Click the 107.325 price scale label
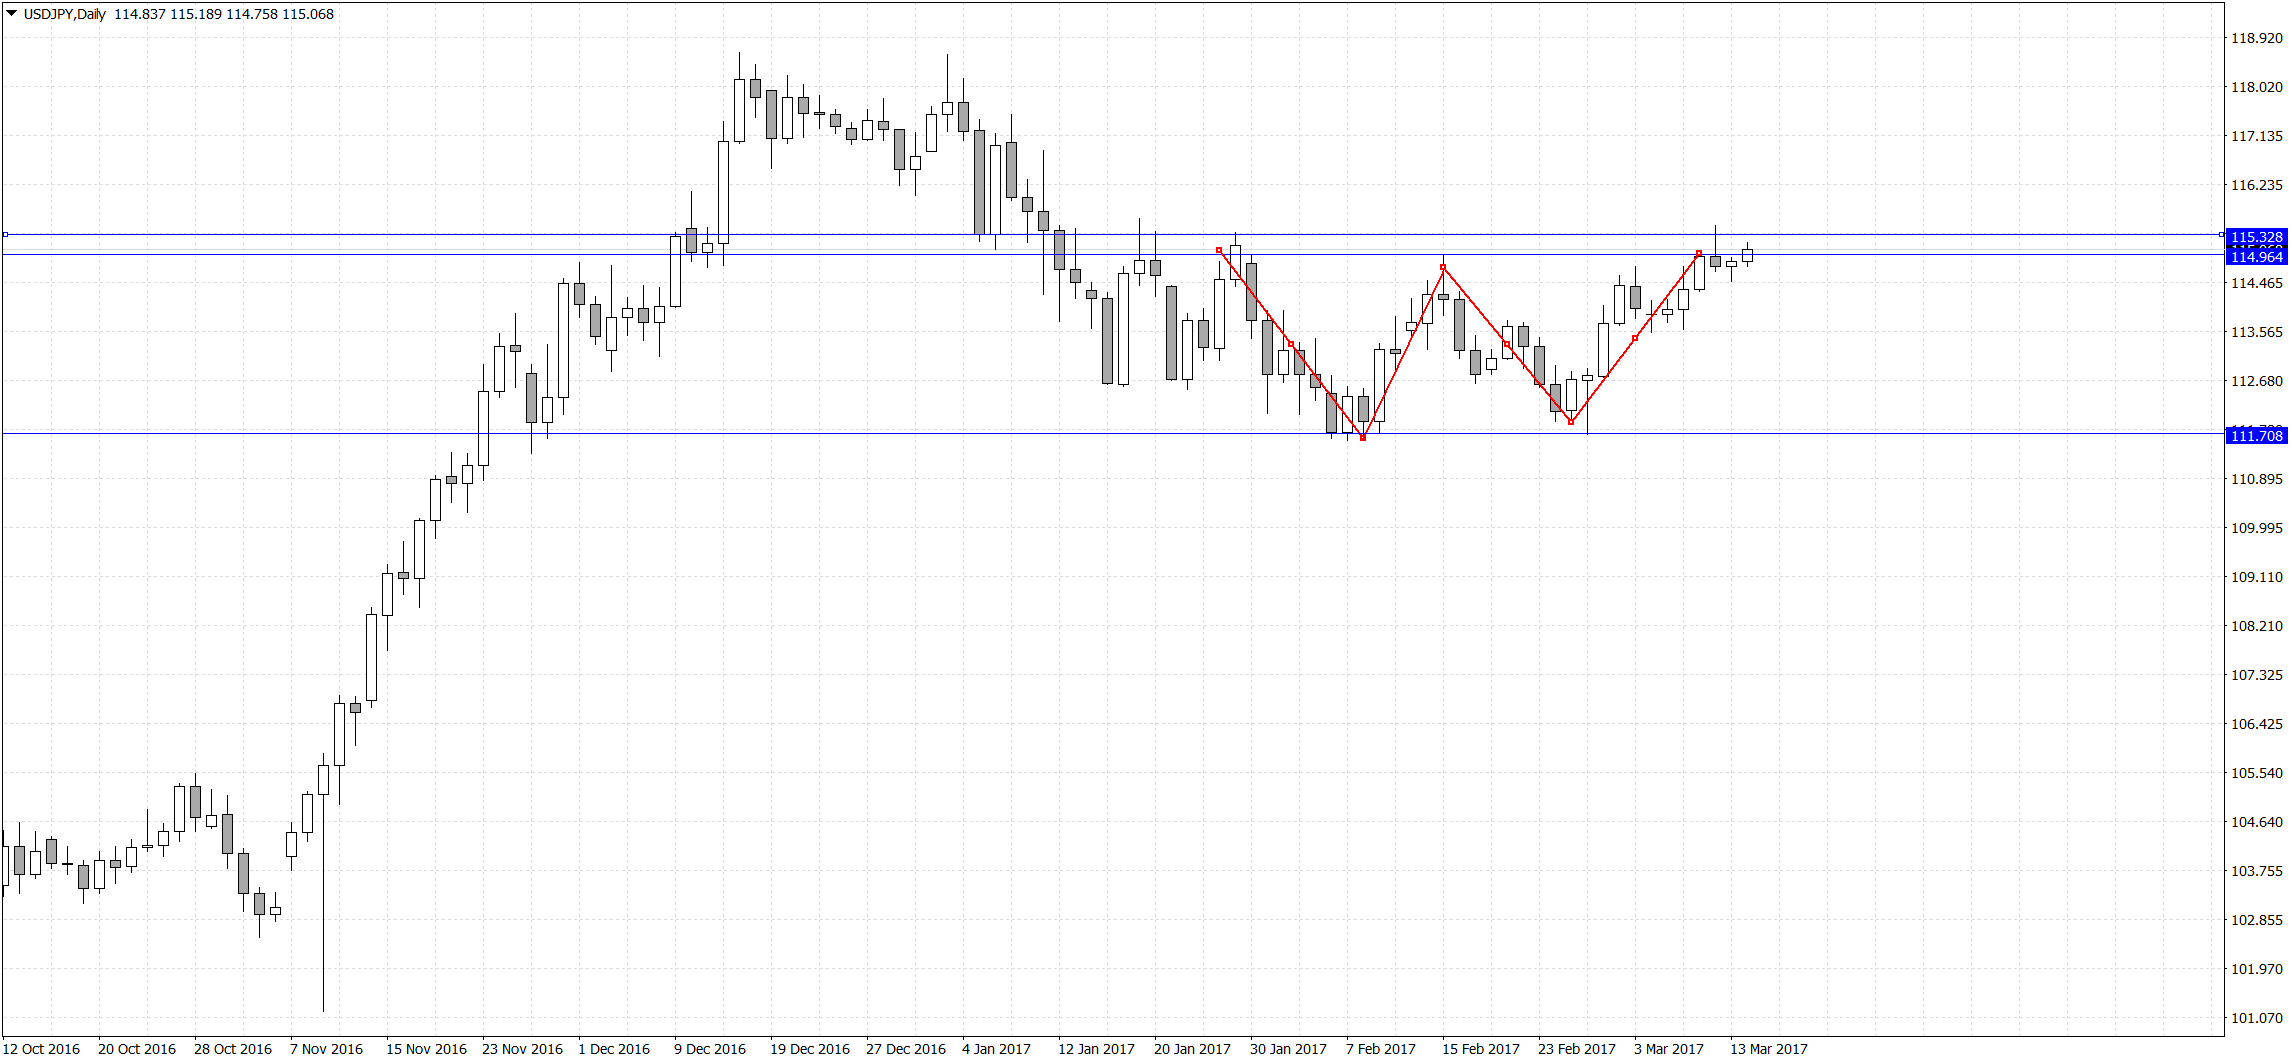 coord(2257,675)
